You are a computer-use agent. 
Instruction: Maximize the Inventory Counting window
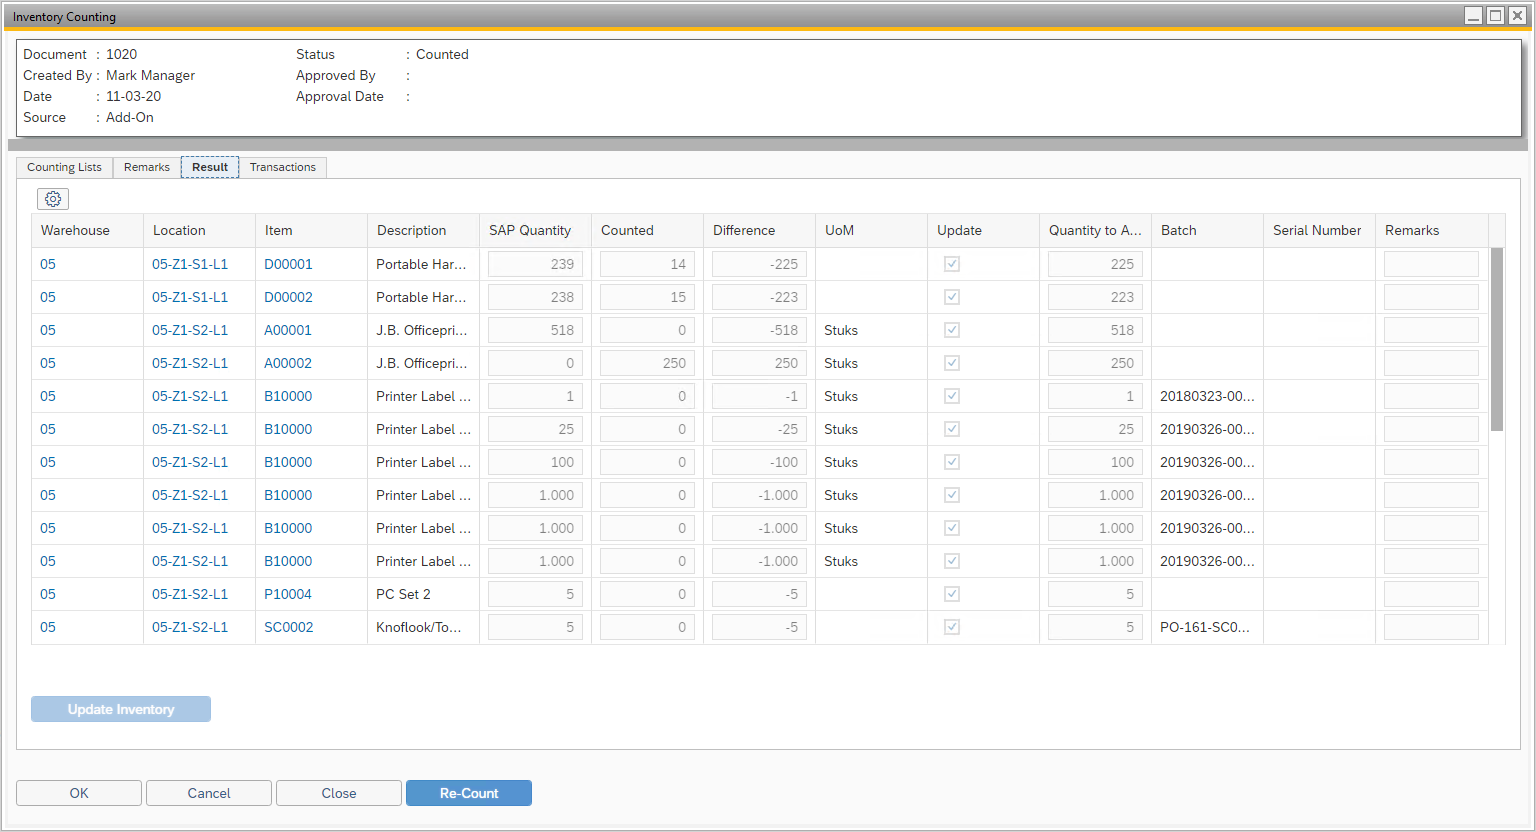[x=1495, y=15]
